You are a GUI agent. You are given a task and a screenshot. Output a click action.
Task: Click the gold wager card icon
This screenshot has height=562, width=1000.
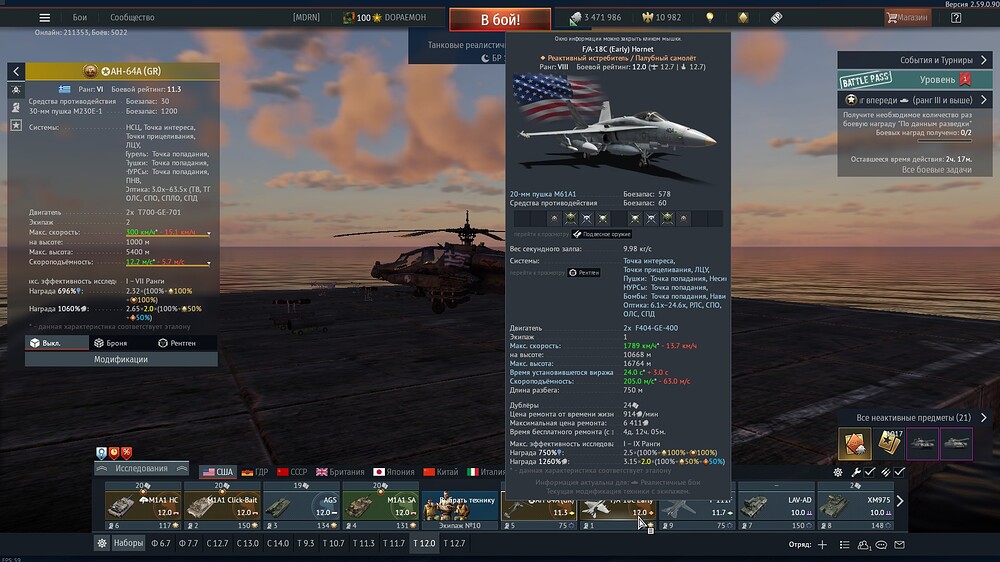coord(889,443)
